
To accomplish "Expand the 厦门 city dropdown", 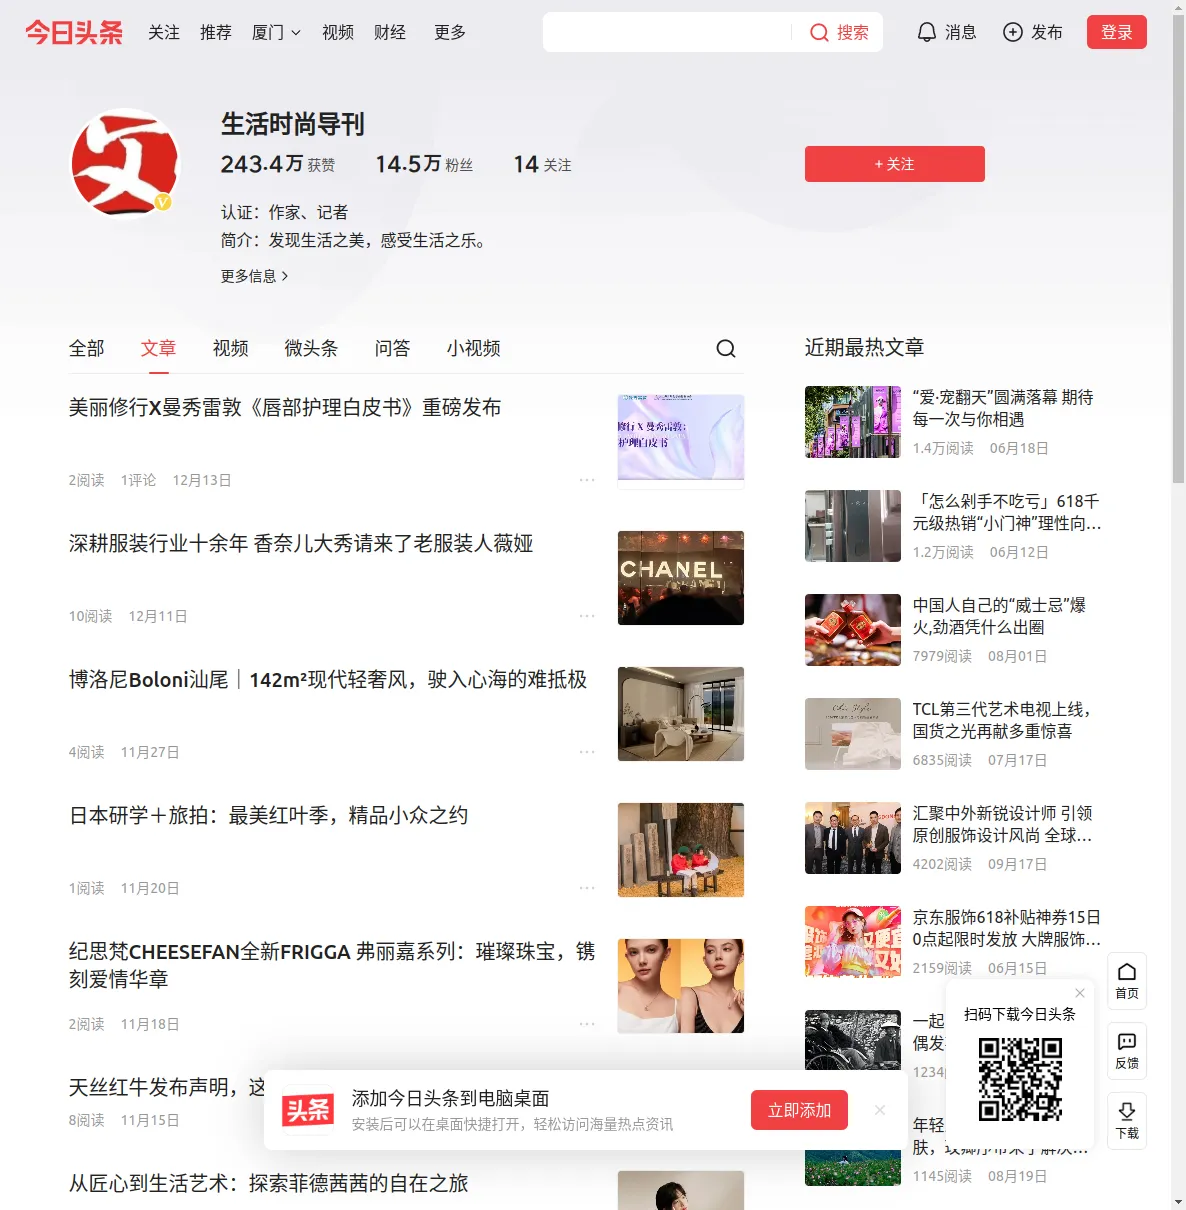I will (x=276, y=33).
